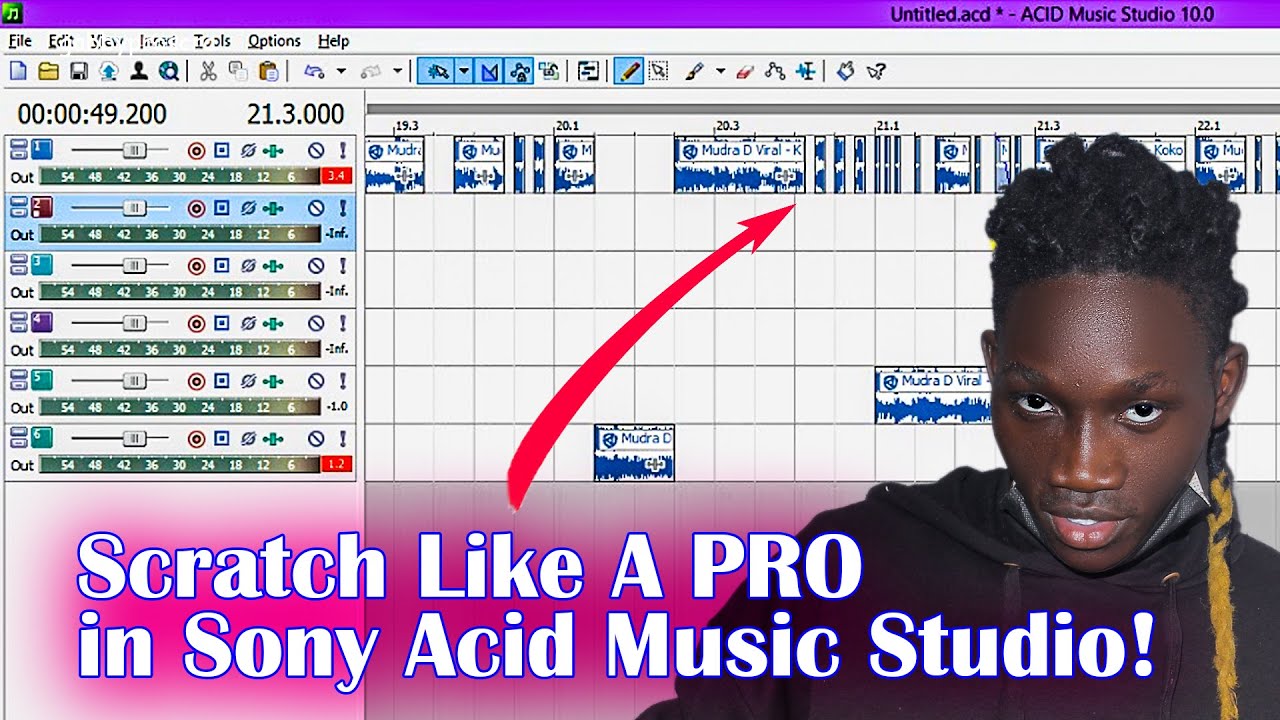The height and width of the screenshot is (720, 1280).
Task: Solo track 6
Action: click(342, 438)
